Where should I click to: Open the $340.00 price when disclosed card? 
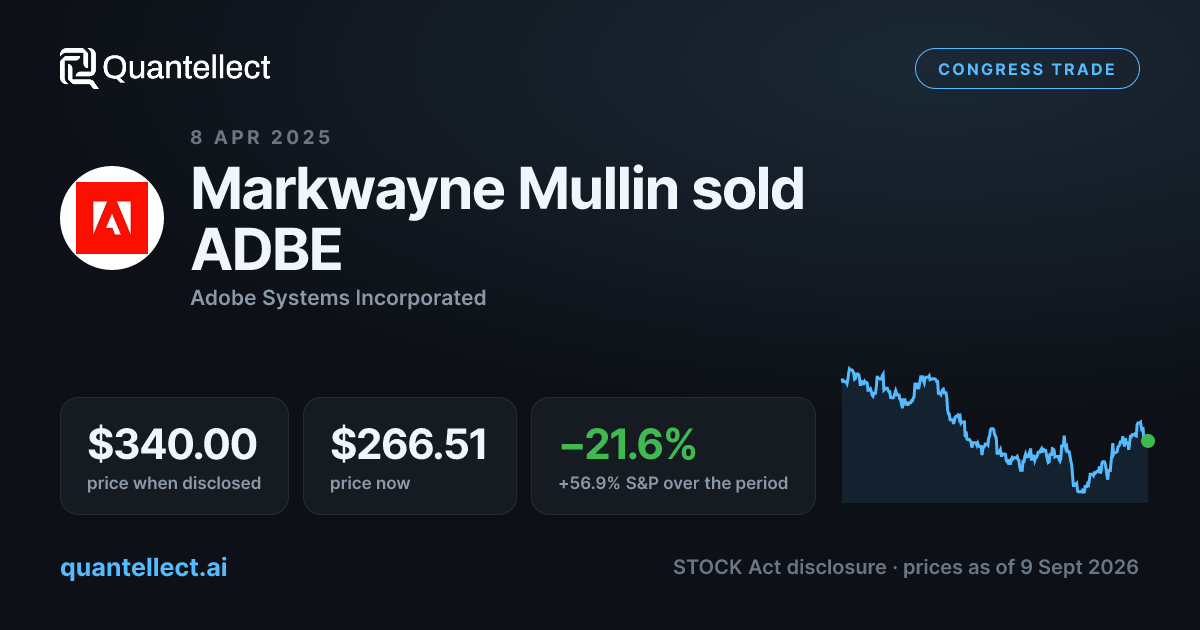pyautogui.click(x=174, y=456)
